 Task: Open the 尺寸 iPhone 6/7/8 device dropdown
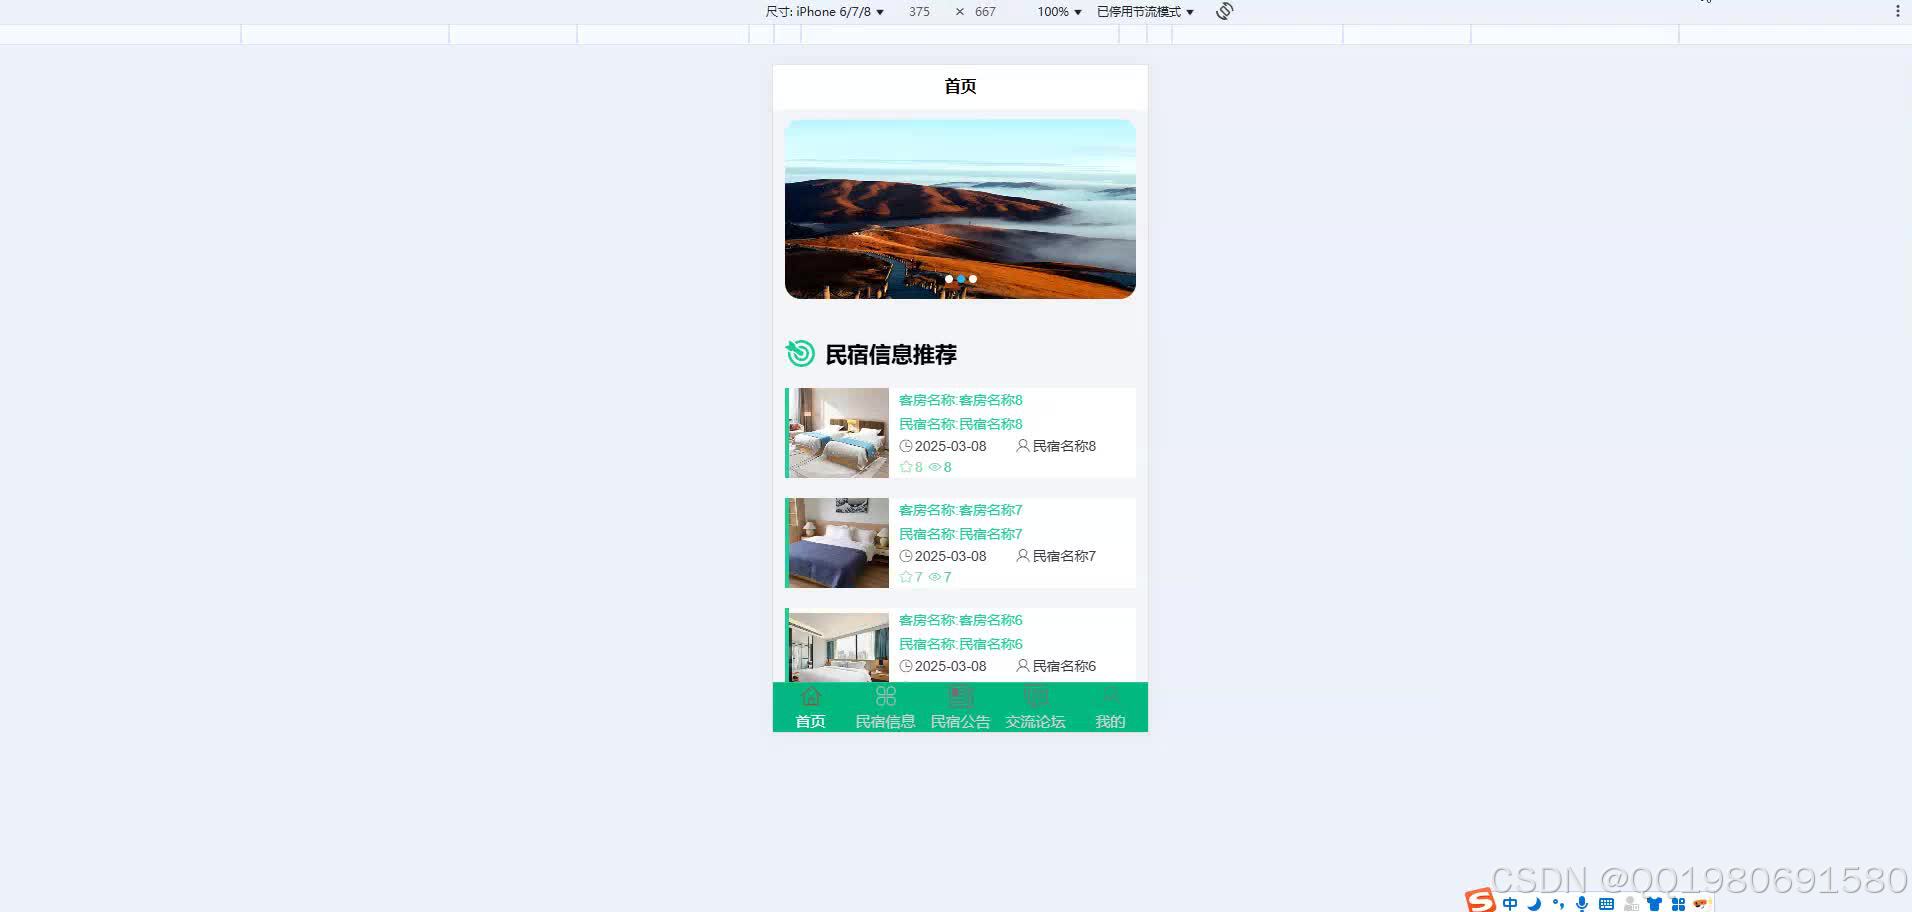click(x=824, y=11)
